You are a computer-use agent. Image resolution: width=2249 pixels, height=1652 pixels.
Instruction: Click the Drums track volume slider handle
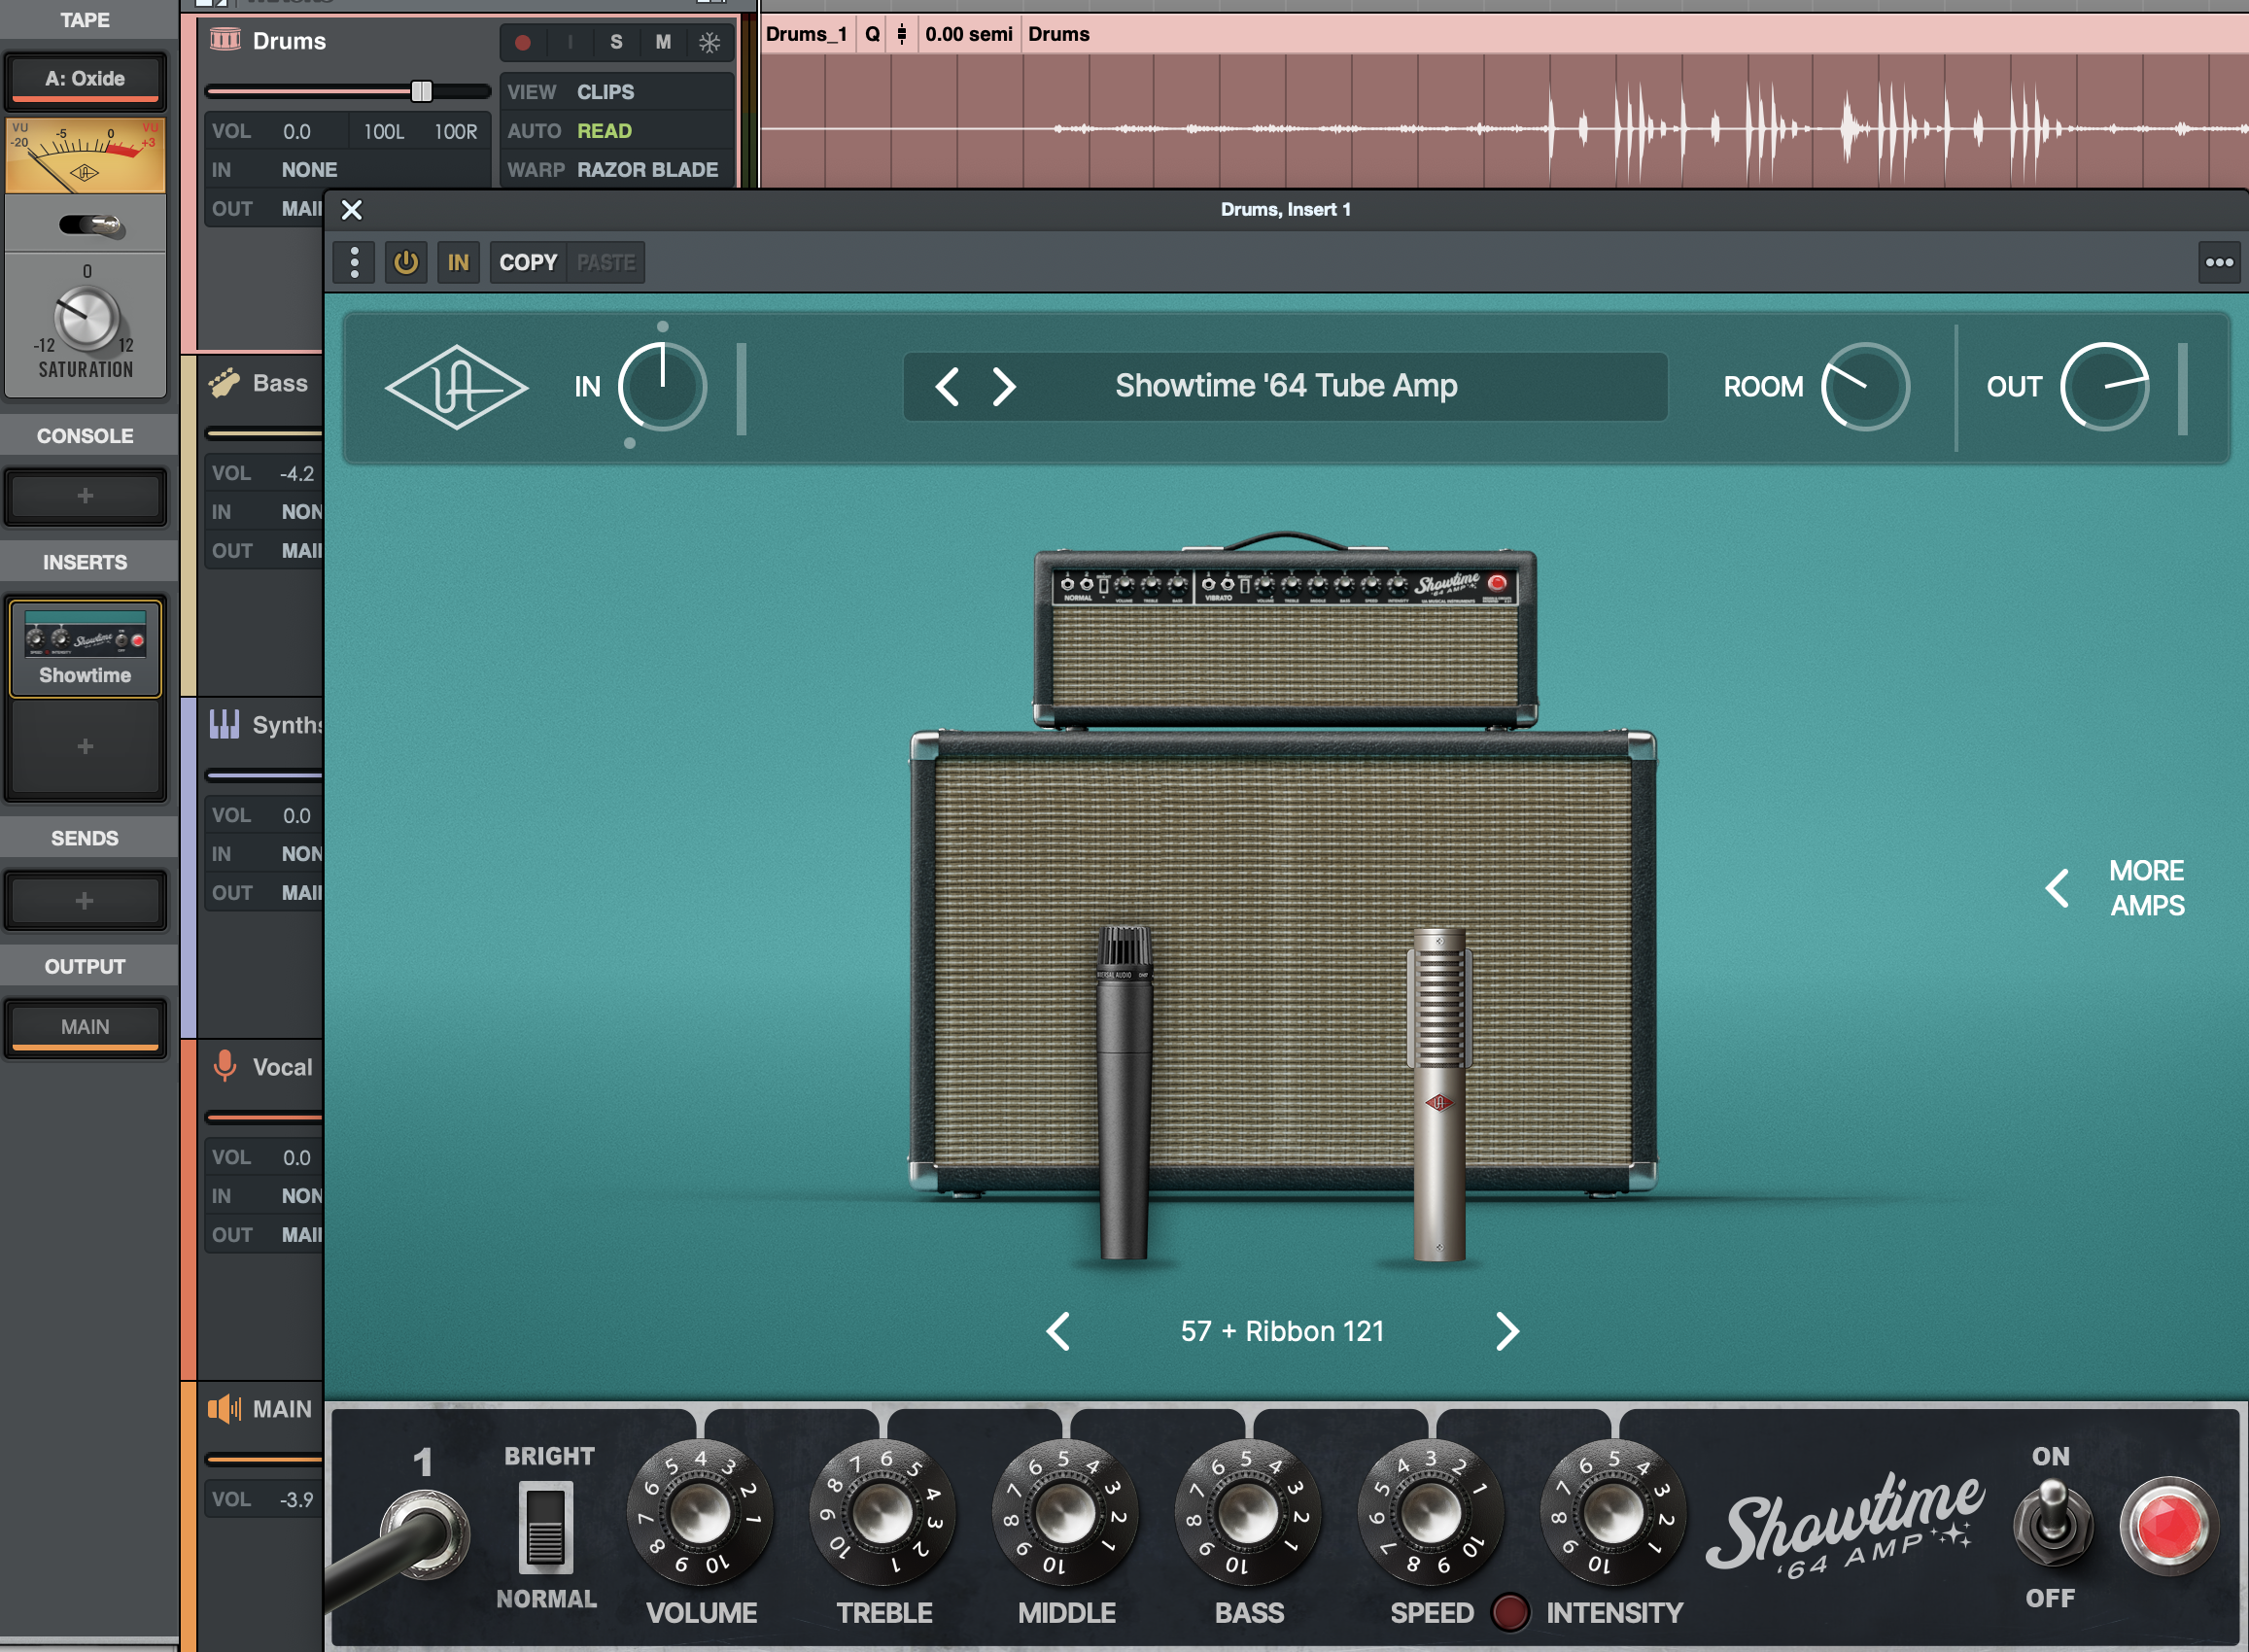[422, 92]
